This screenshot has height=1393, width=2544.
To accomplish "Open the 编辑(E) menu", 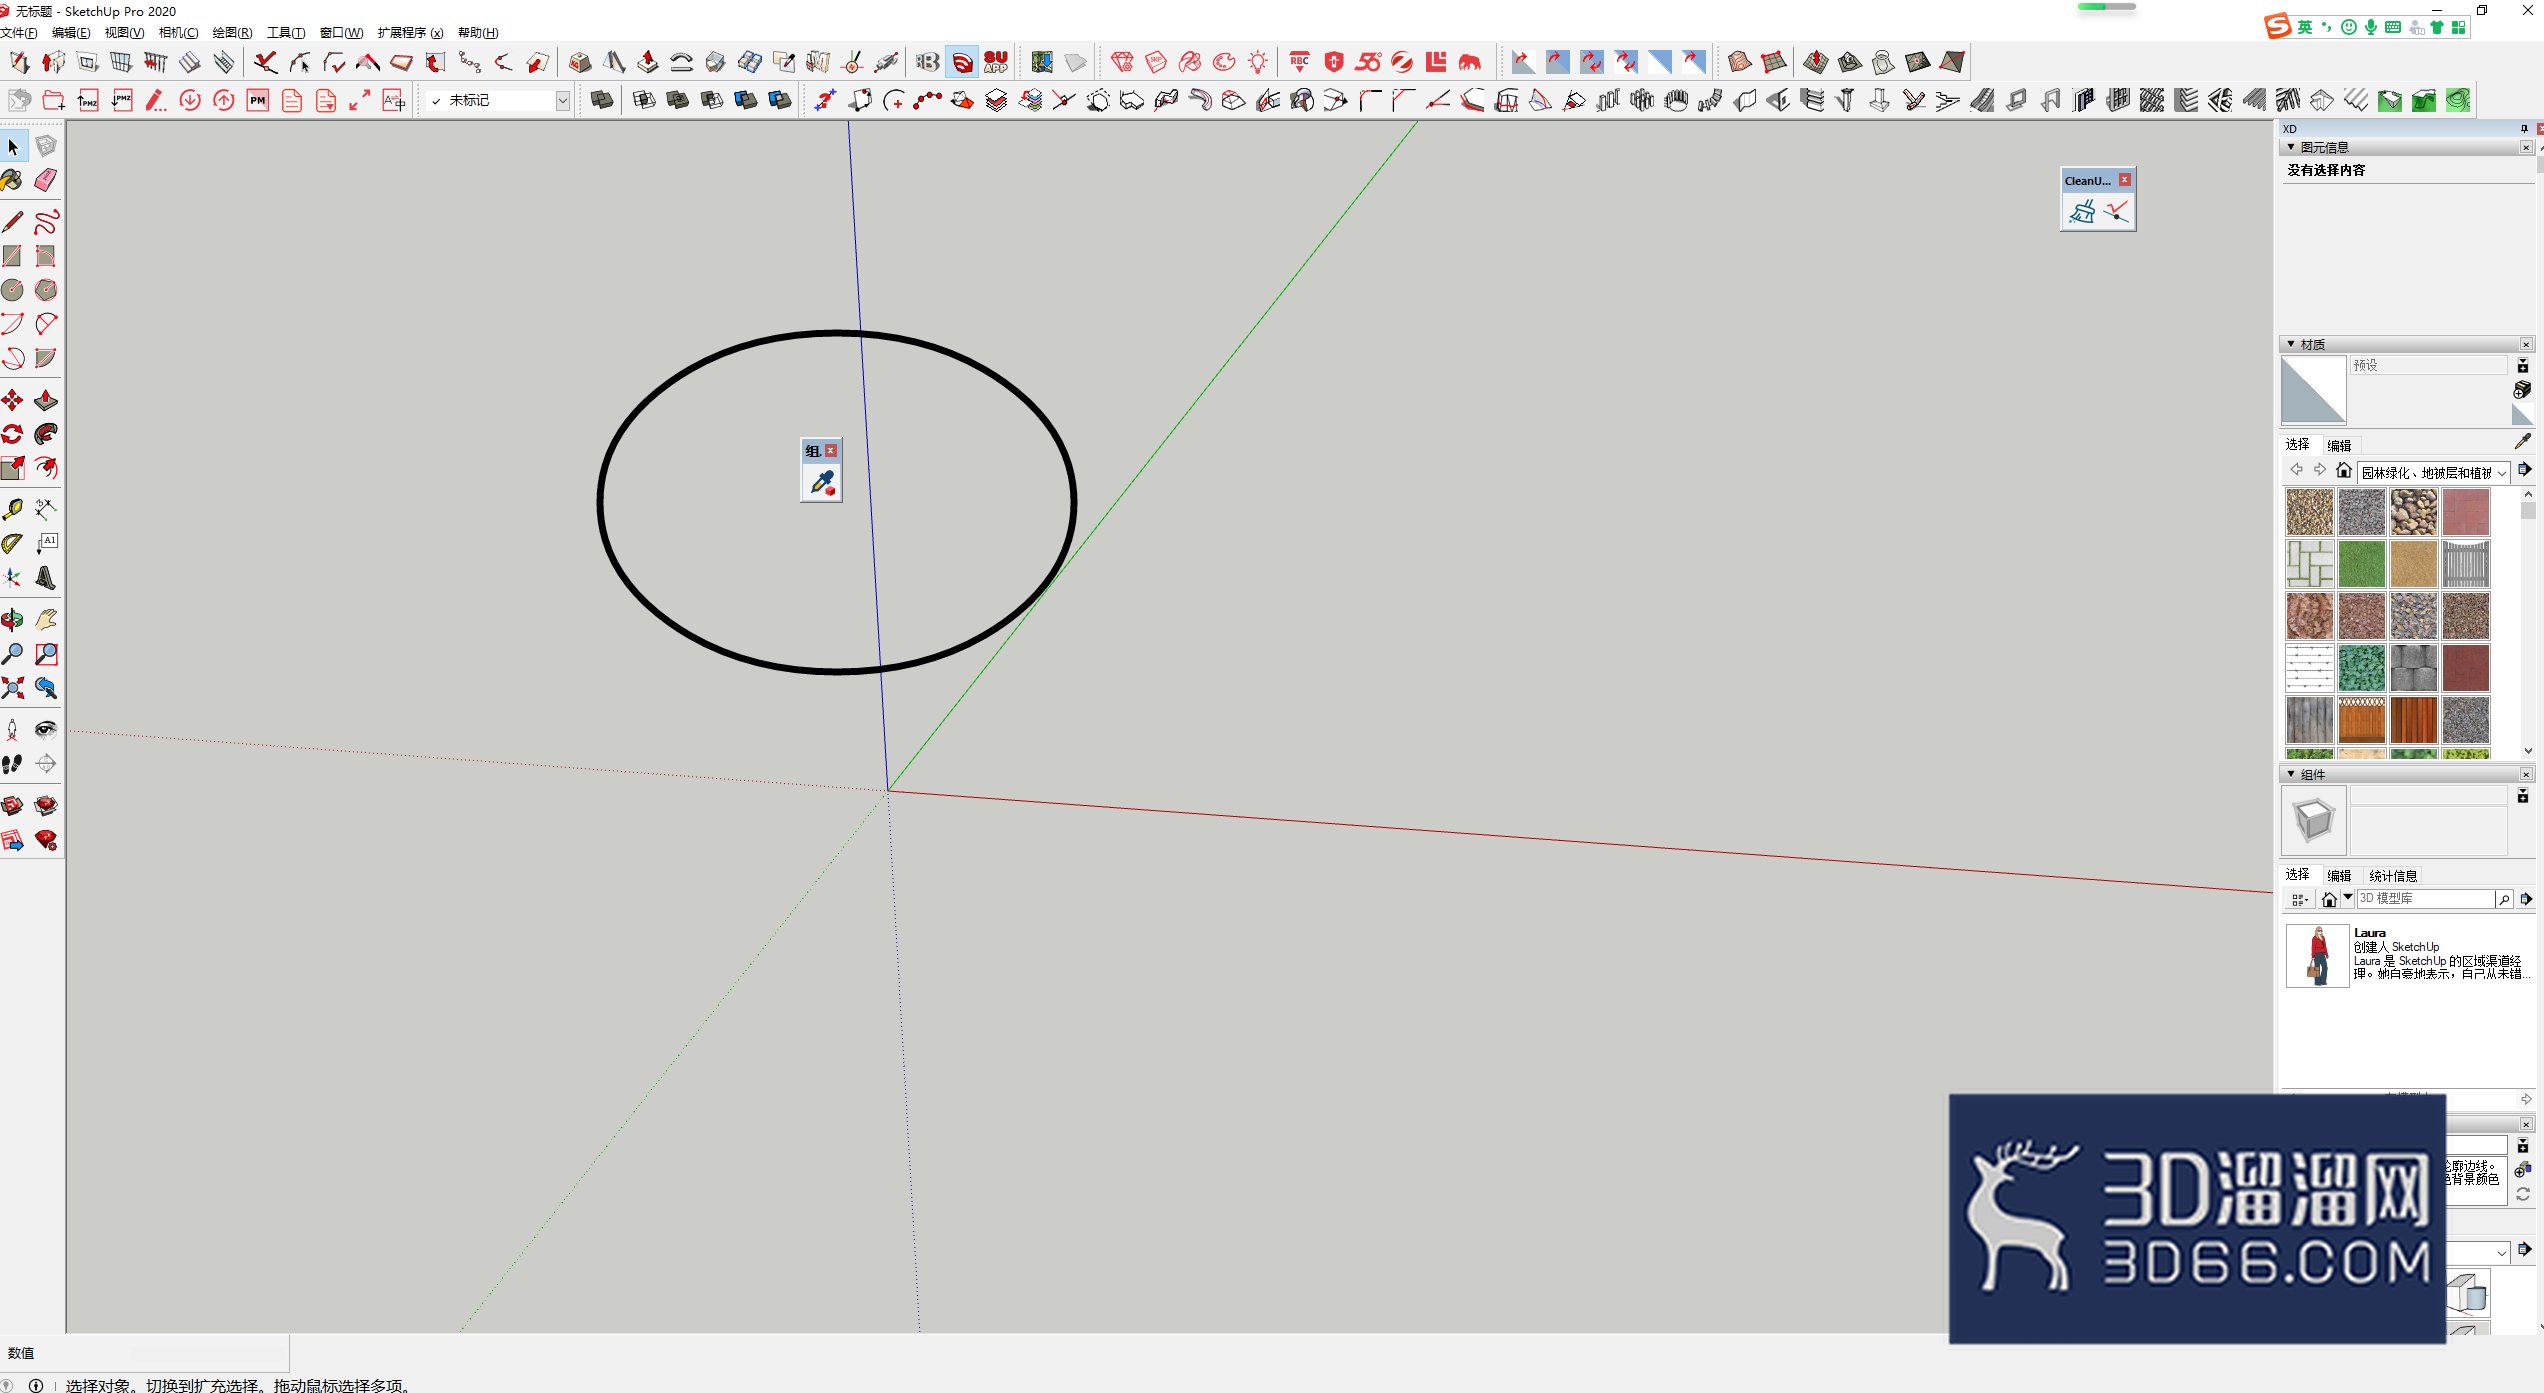I will point(71,33).
